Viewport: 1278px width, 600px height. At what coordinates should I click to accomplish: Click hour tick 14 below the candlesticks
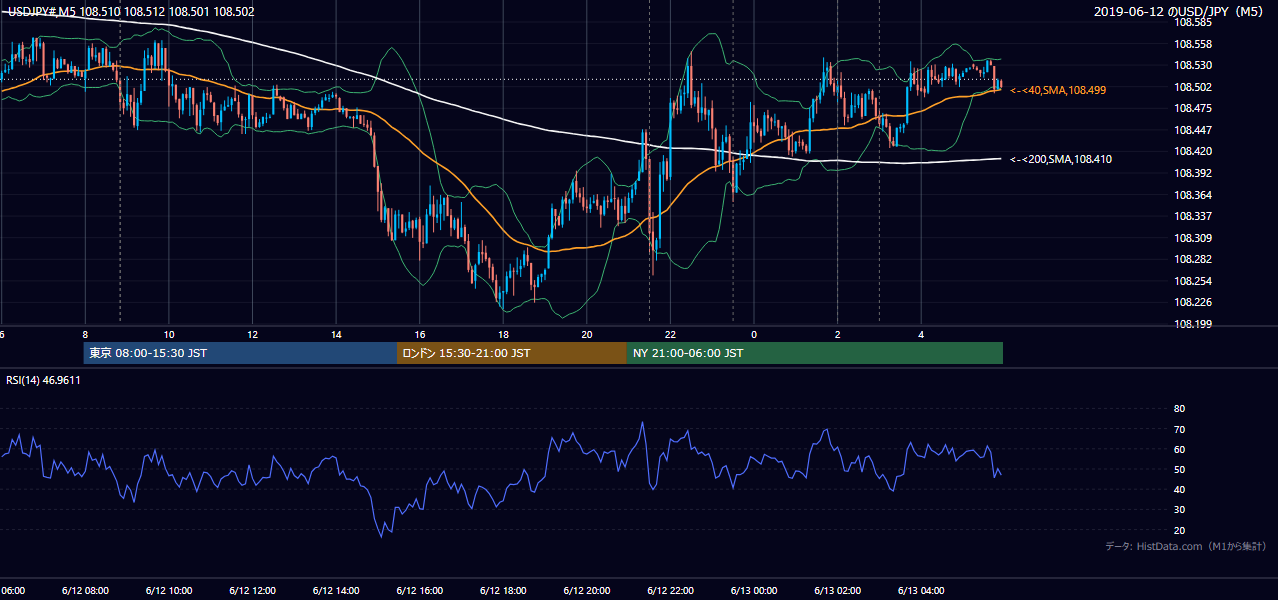336,334
